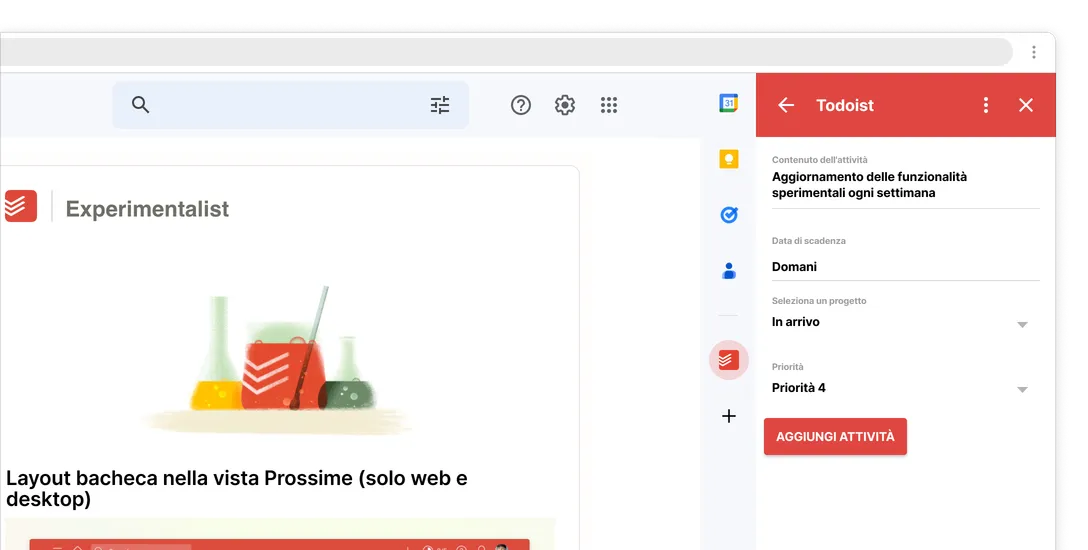Select the Todoist add-on icon in sidebar
The image size is (1088, 550).
pos(729,360)
